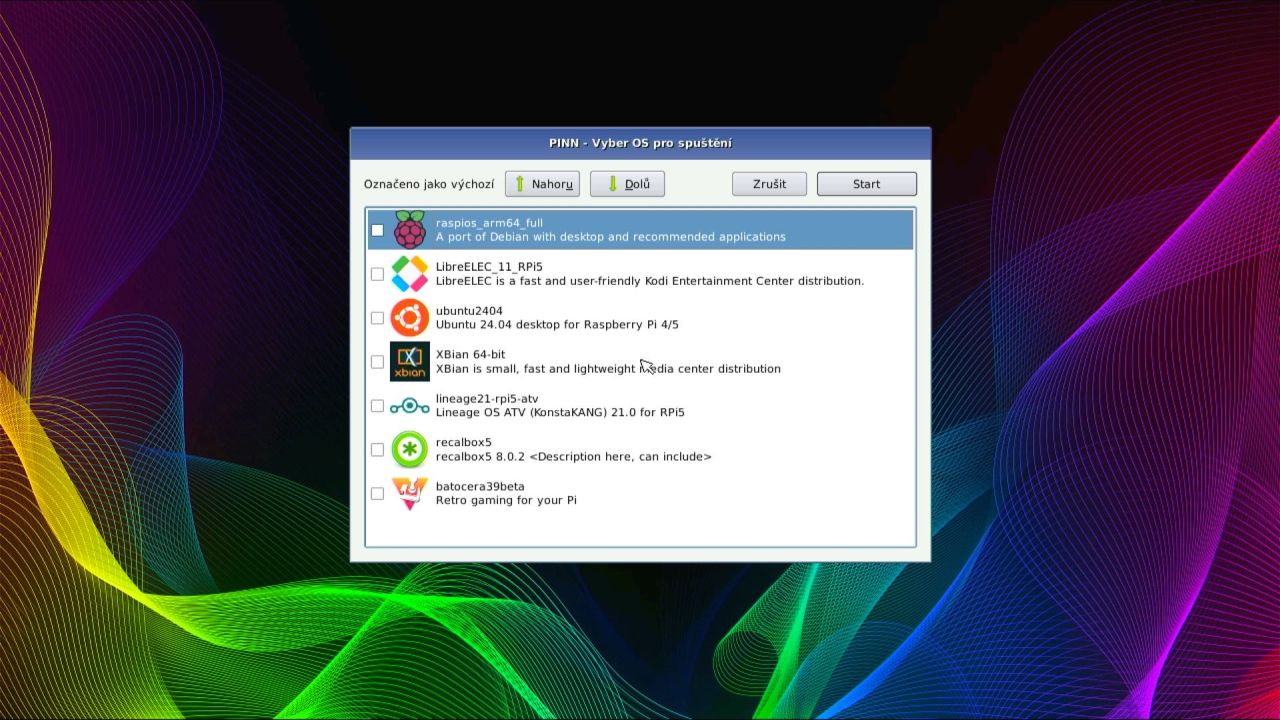Click 'recalbox5 8.0.2' description line
The image size is (1280, 720).
coord(573,457)
